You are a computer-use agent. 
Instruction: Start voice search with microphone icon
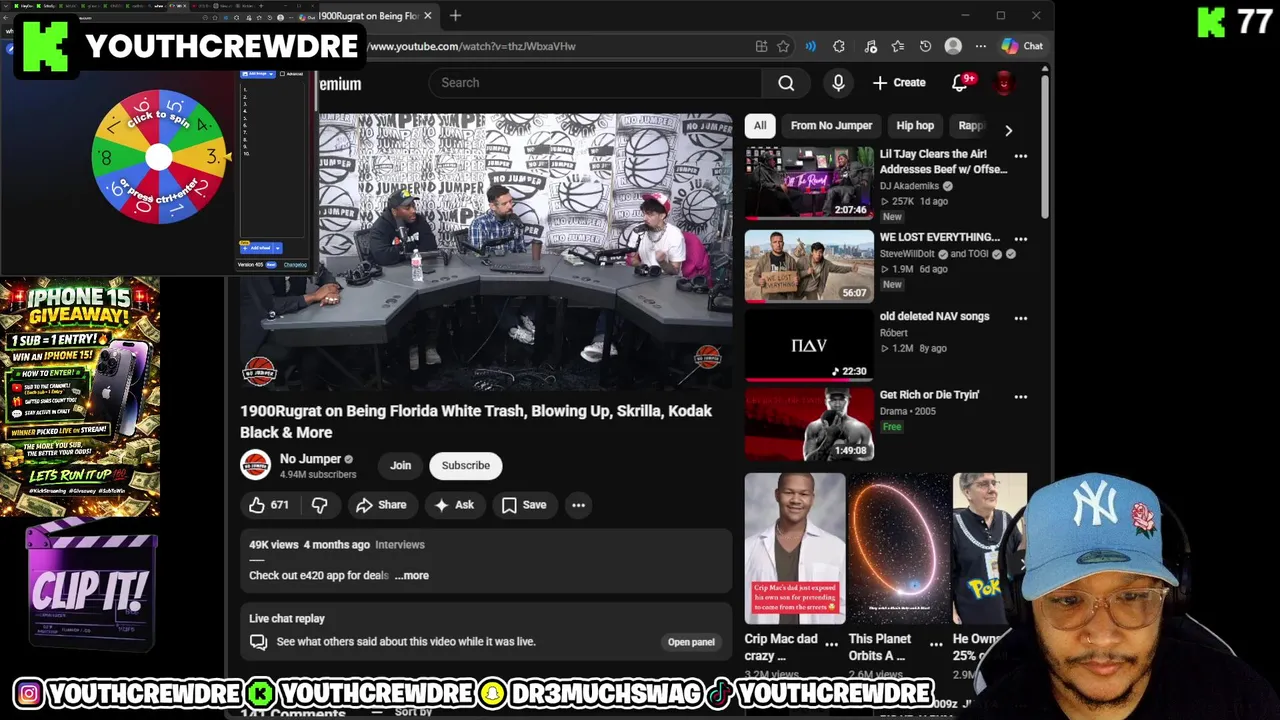[x=838, y=83]
